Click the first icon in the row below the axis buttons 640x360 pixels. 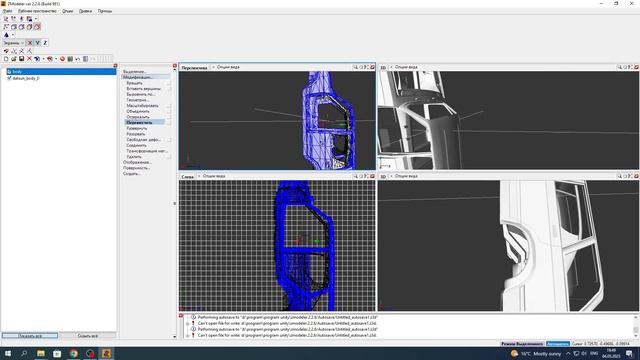6,51
